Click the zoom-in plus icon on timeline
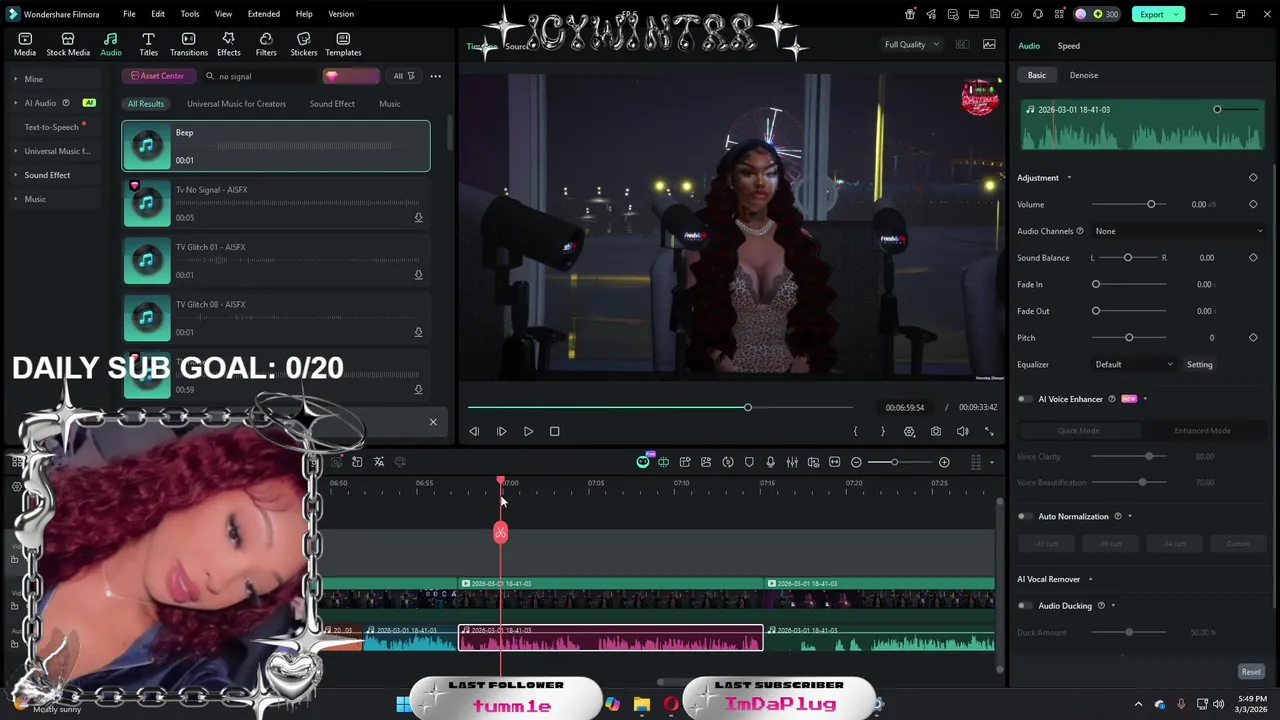 pos(944,462)
